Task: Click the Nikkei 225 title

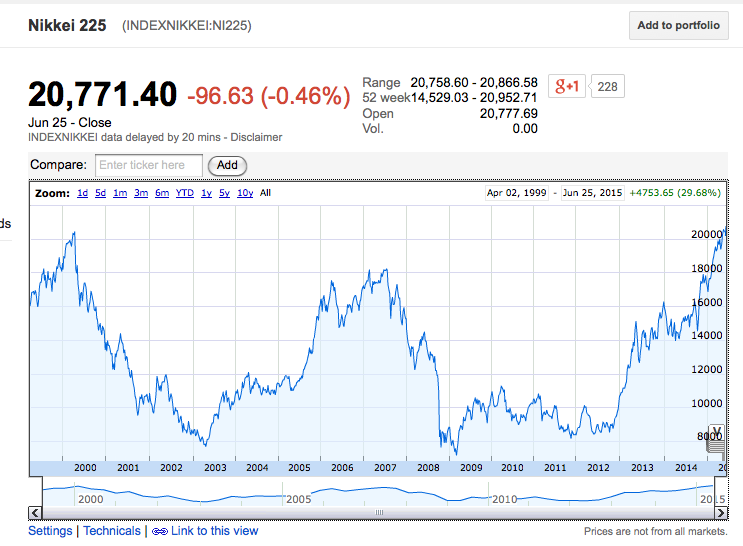Action: pos(67,25)
